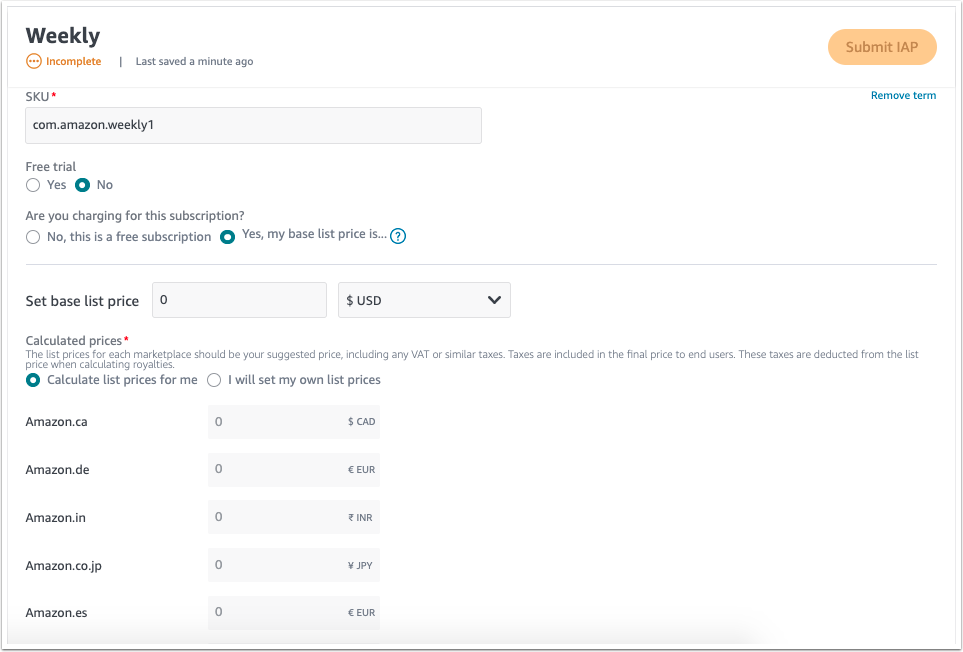
Task: Click the Amazon.ca CAD price field
Action: pyautogui.click(x=294, y=422)
